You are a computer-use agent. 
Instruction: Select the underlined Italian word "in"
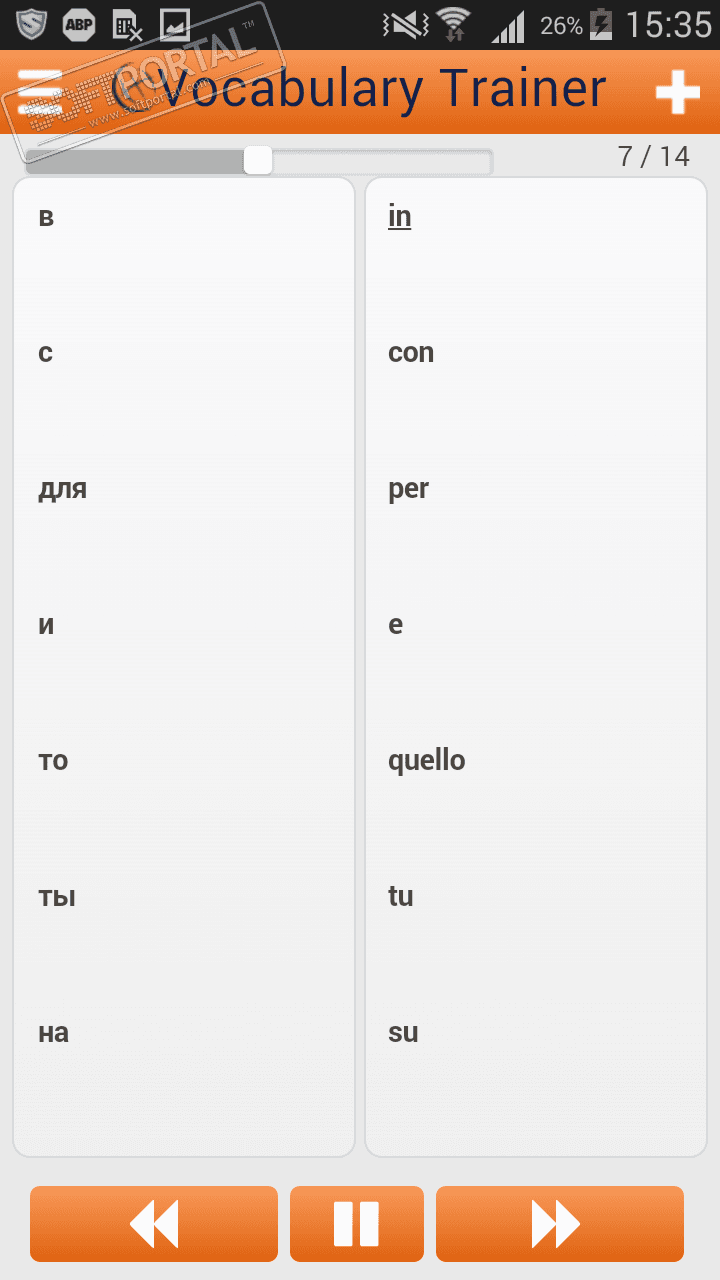point(399,217)
